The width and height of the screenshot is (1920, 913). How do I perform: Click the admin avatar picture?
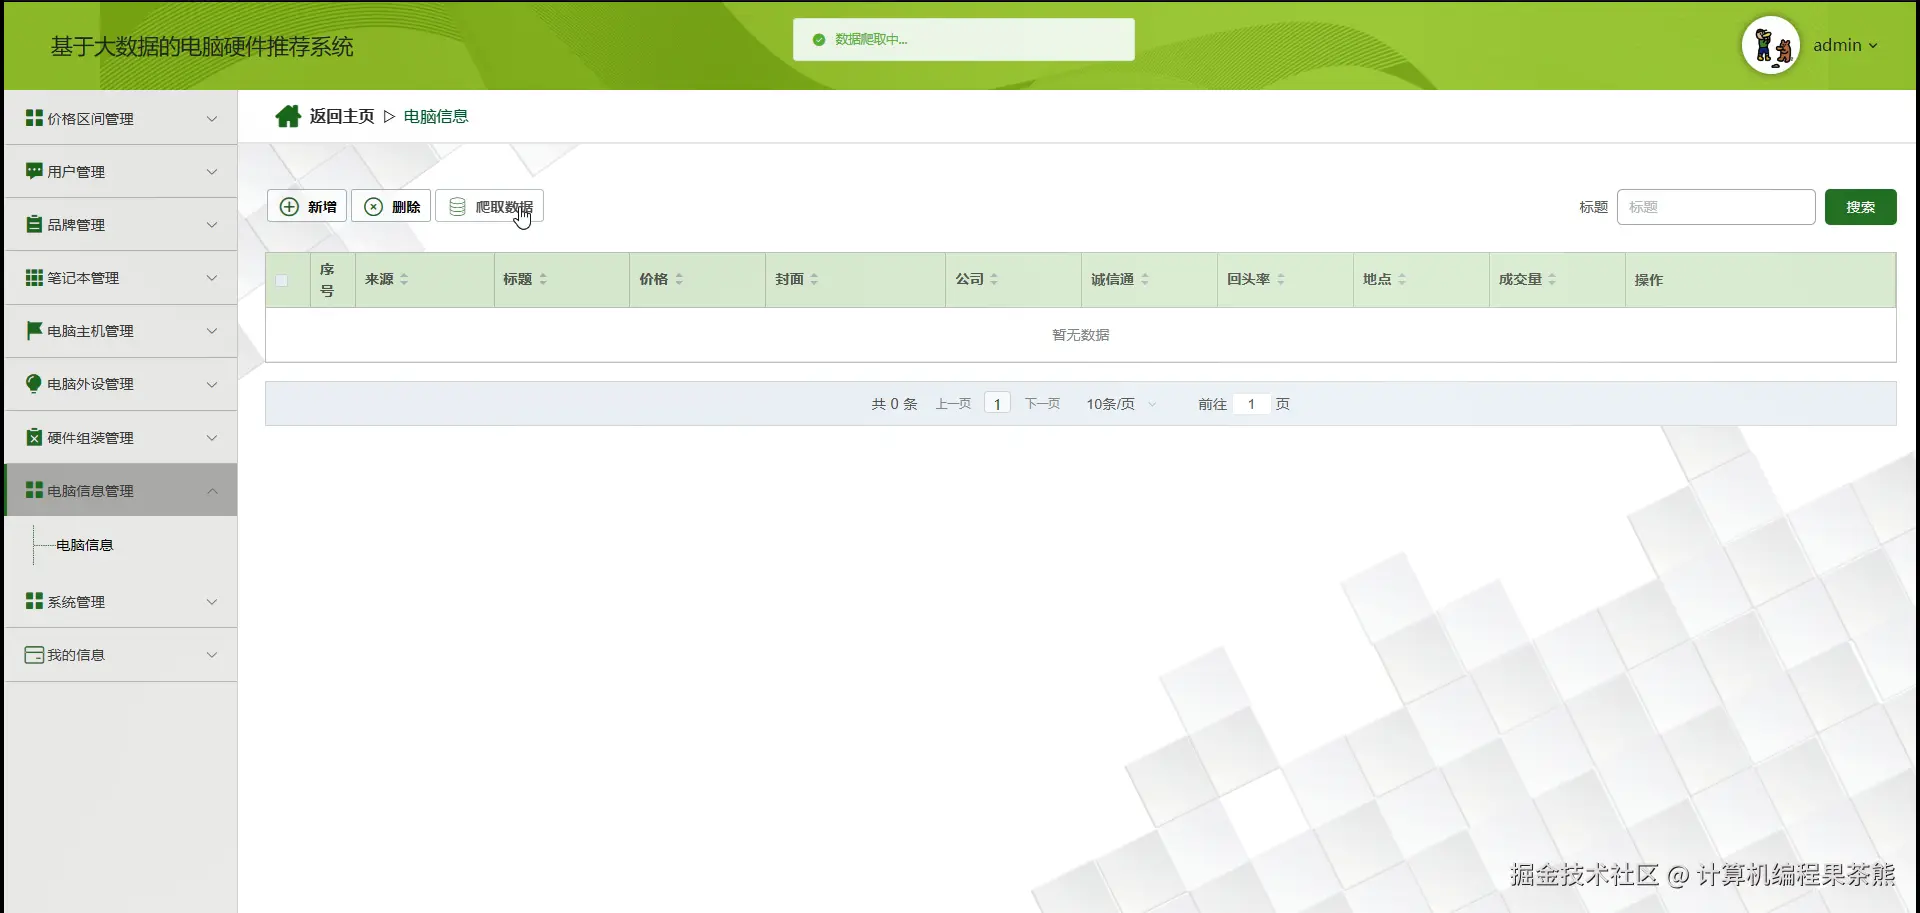click(1771, 45)
